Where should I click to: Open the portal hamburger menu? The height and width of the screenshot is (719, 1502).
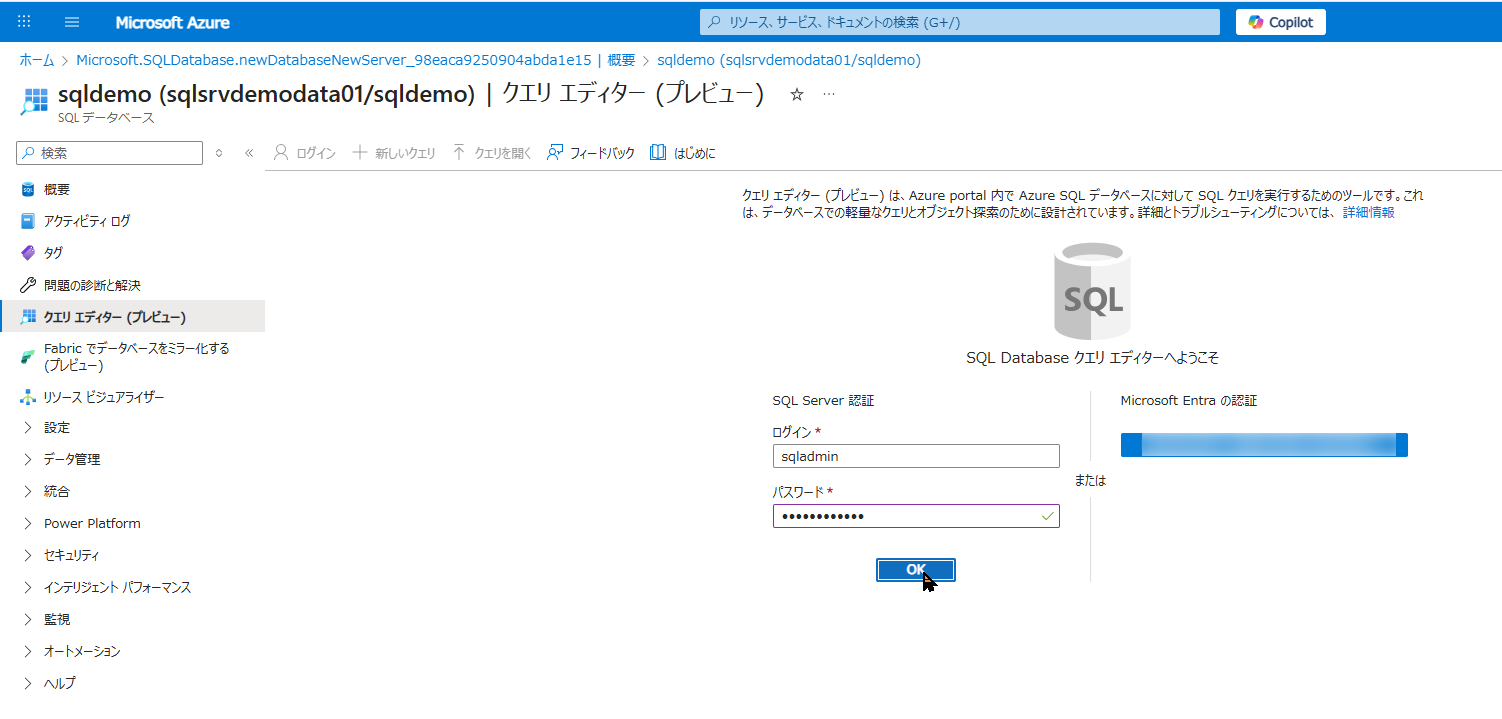(x=72, y=22)
